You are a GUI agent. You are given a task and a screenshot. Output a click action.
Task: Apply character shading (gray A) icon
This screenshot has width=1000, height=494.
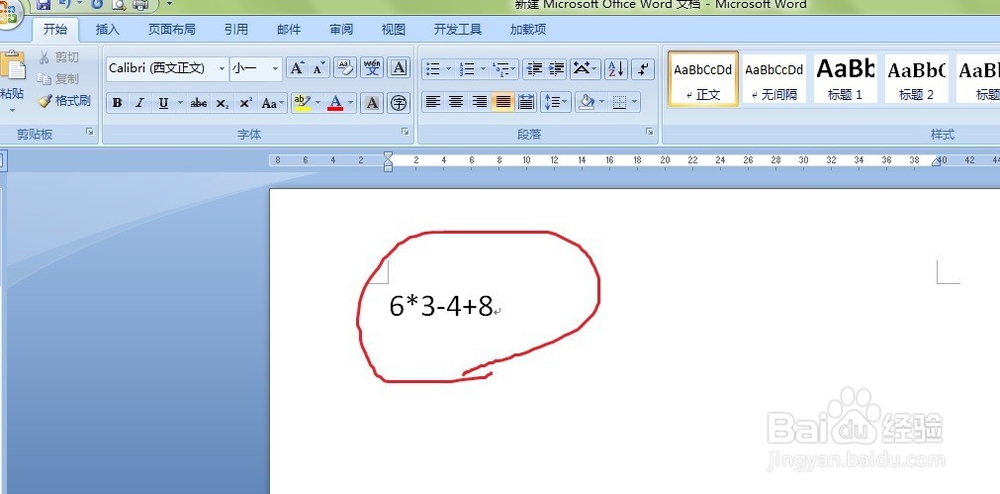click(x=372, y=103)
